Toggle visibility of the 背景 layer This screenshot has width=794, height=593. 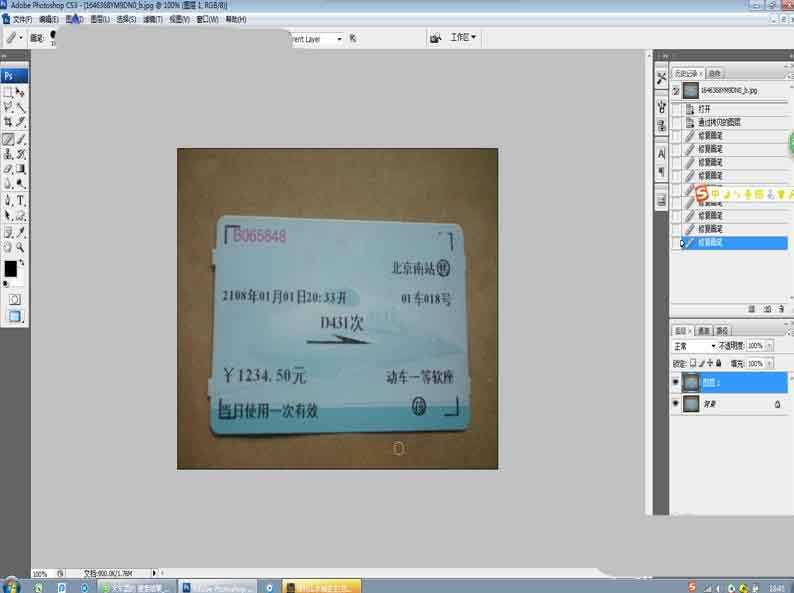675,404
